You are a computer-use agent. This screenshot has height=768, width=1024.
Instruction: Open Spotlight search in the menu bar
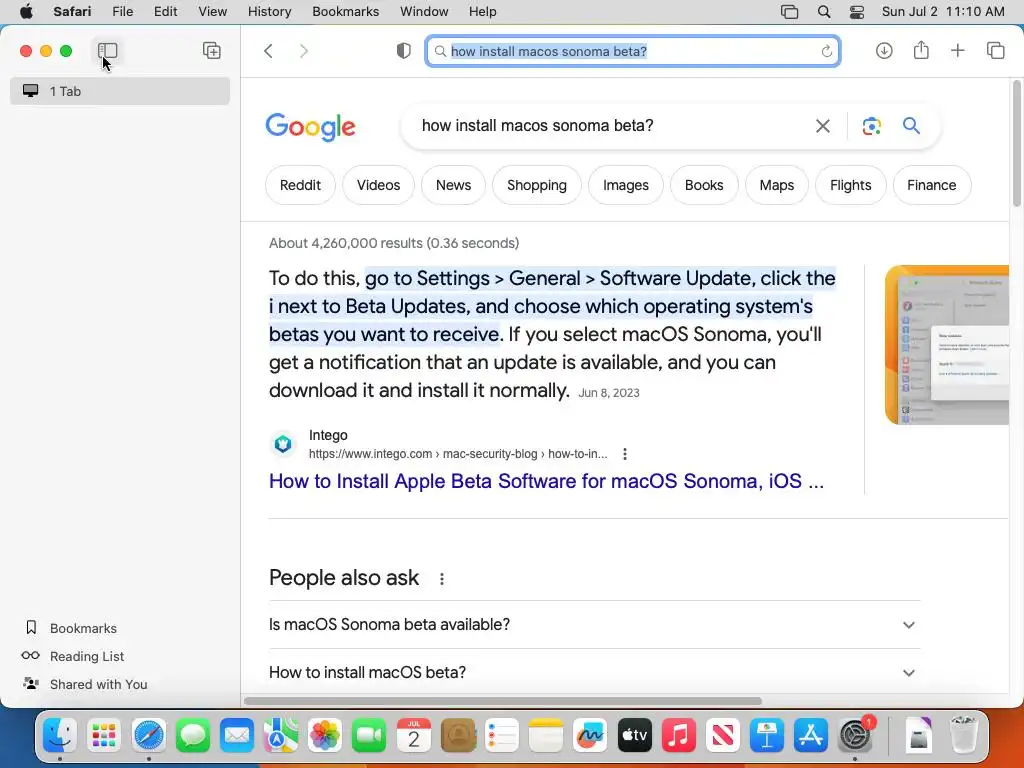point(824,12)
